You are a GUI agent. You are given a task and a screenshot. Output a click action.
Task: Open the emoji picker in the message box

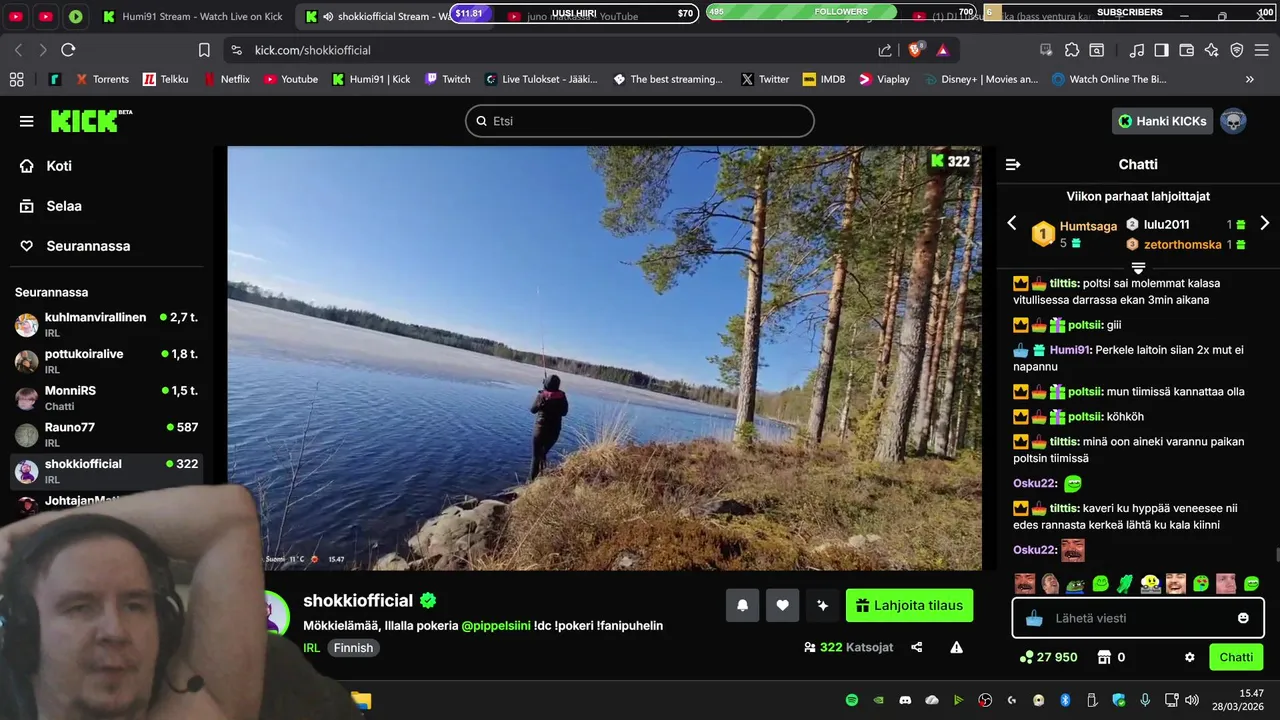tap(1243, 618)
